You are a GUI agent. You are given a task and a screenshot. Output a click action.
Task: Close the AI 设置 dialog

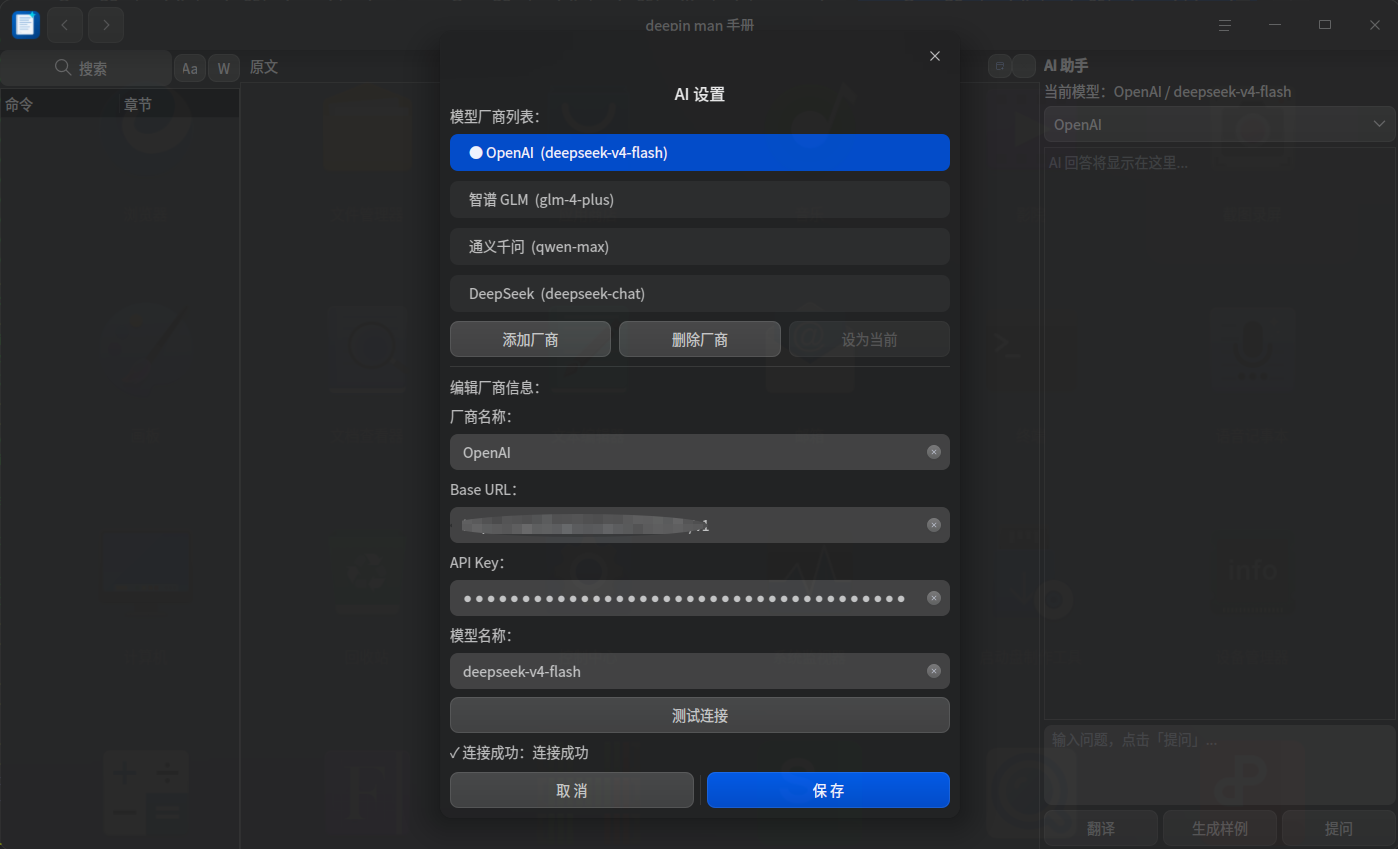(935, 56)
